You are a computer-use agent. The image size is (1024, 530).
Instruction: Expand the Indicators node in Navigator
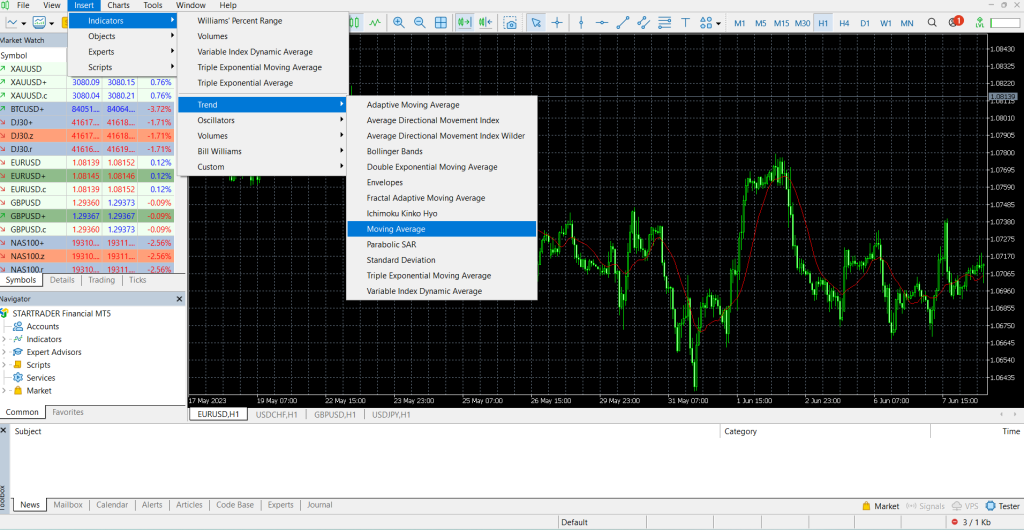pyautogui.click(x=3, y=339)
